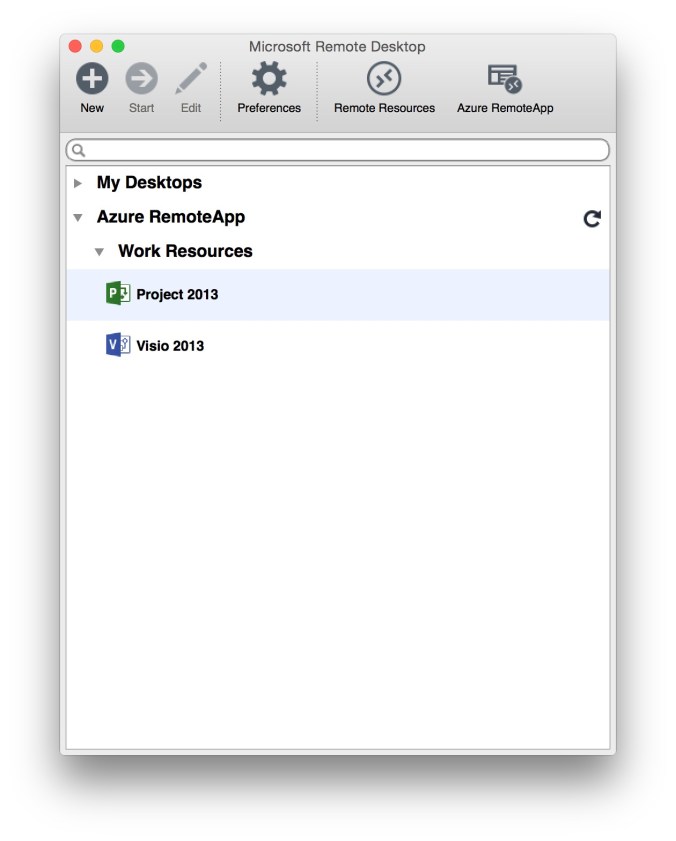Click the Azure RemoteApp group heading

(170, 217)
